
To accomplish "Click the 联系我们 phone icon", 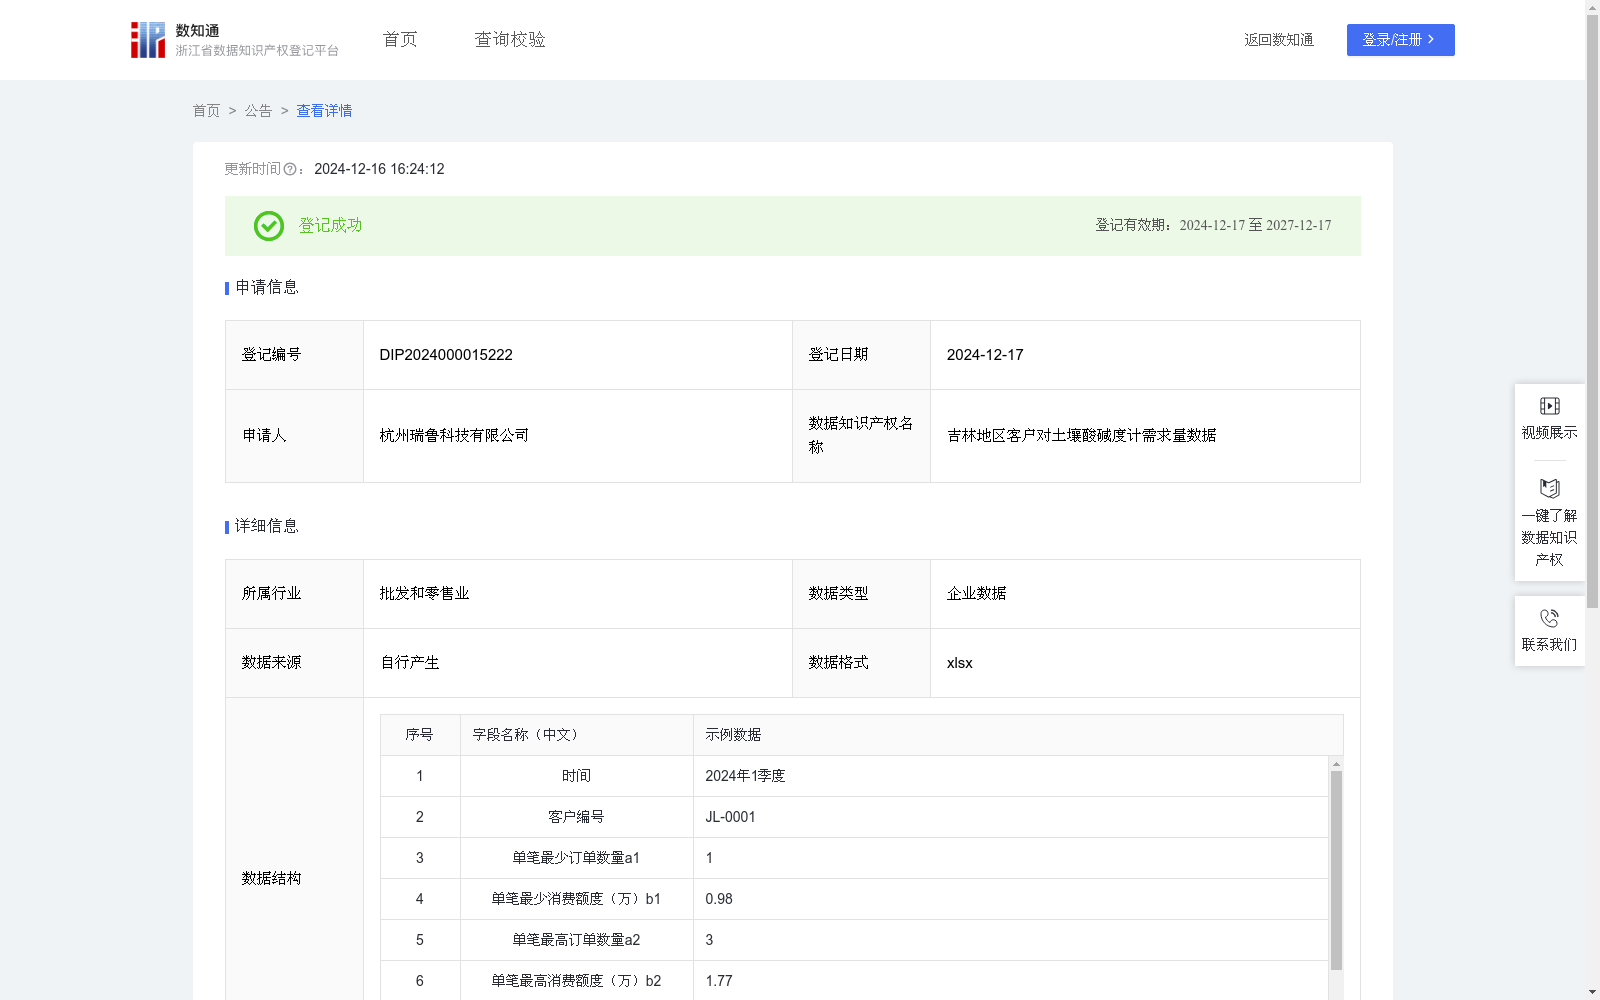I will [x=1549, y=618].
